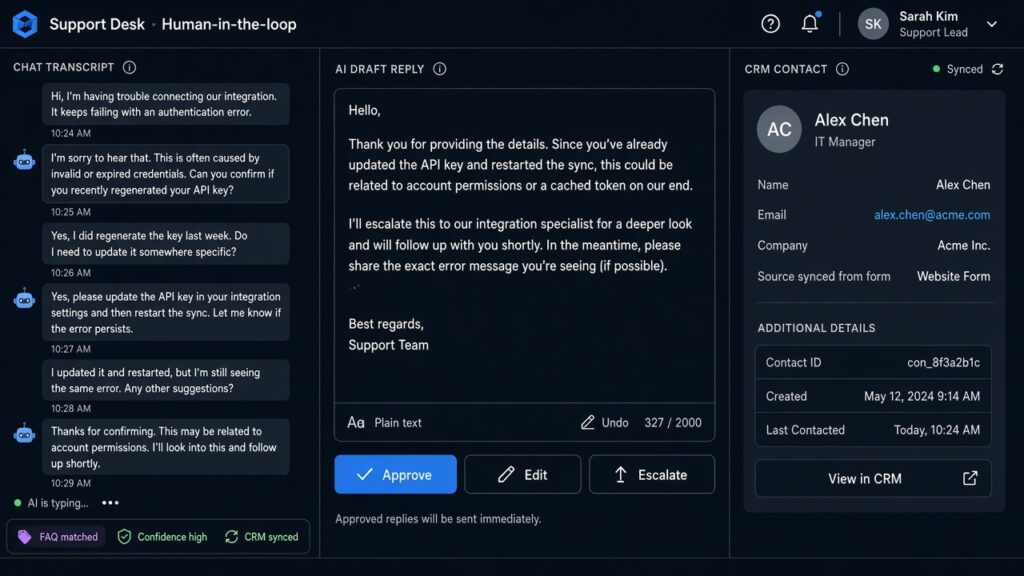Viewport: 1024px width, 576px height.
Task: Click the Confidence high badge
Action: [x=162, y=537]
